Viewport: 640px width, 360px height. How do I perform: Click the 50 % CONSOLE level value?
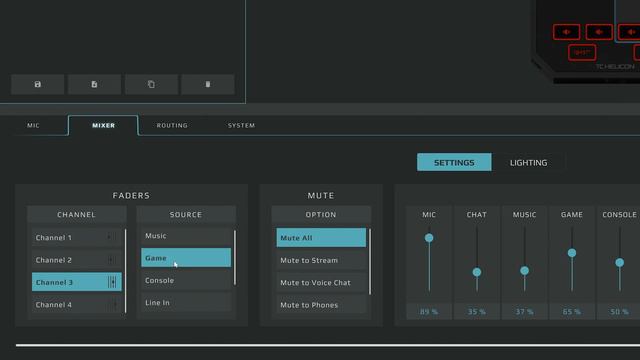619,311
